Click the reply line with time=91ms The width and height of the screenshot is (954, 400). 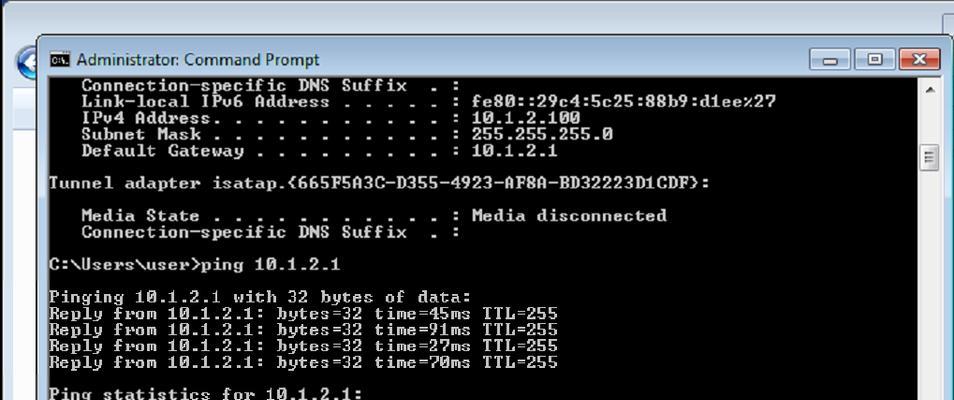303,330
